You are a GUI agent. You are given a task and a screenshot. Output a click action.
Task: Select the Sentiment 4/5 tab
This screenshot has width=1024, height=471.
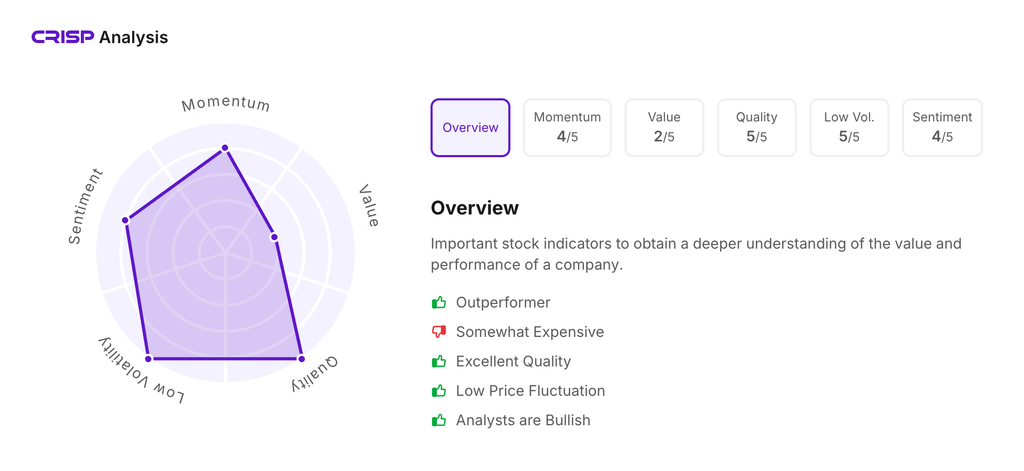click(x=942, y=128)
